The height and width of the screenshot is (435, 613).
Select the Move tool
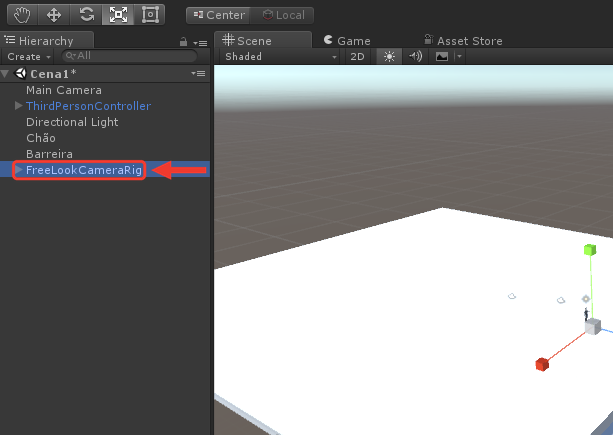pos(54,15)
